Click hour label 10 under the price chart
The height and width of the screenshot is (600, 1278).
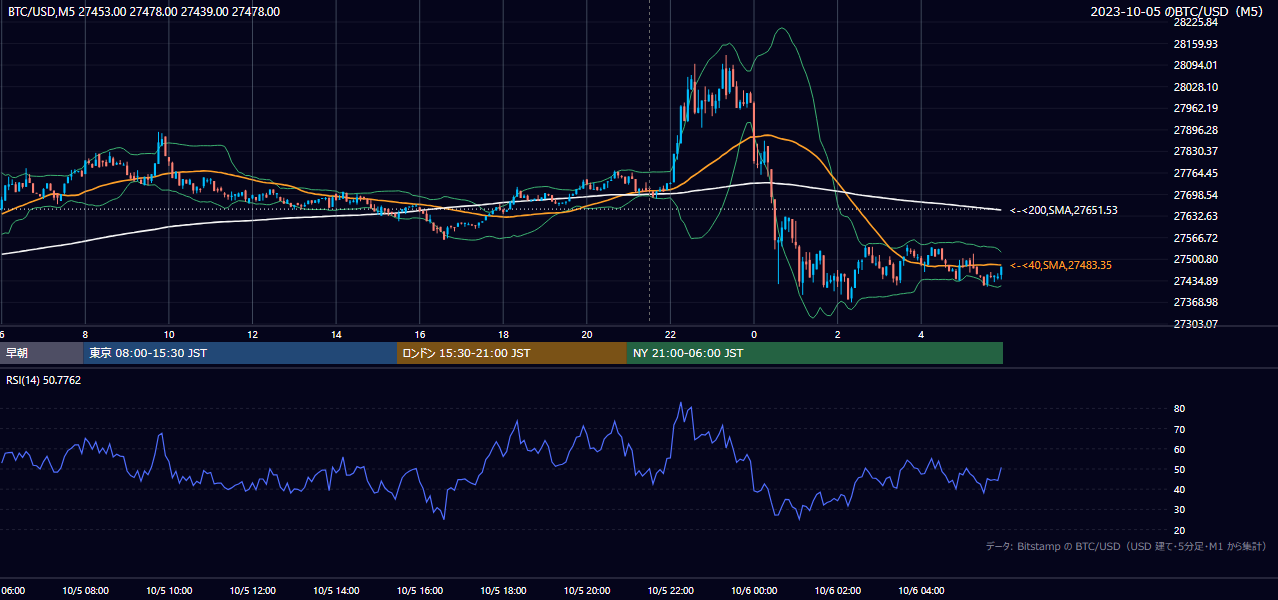(x=169, y=335)
